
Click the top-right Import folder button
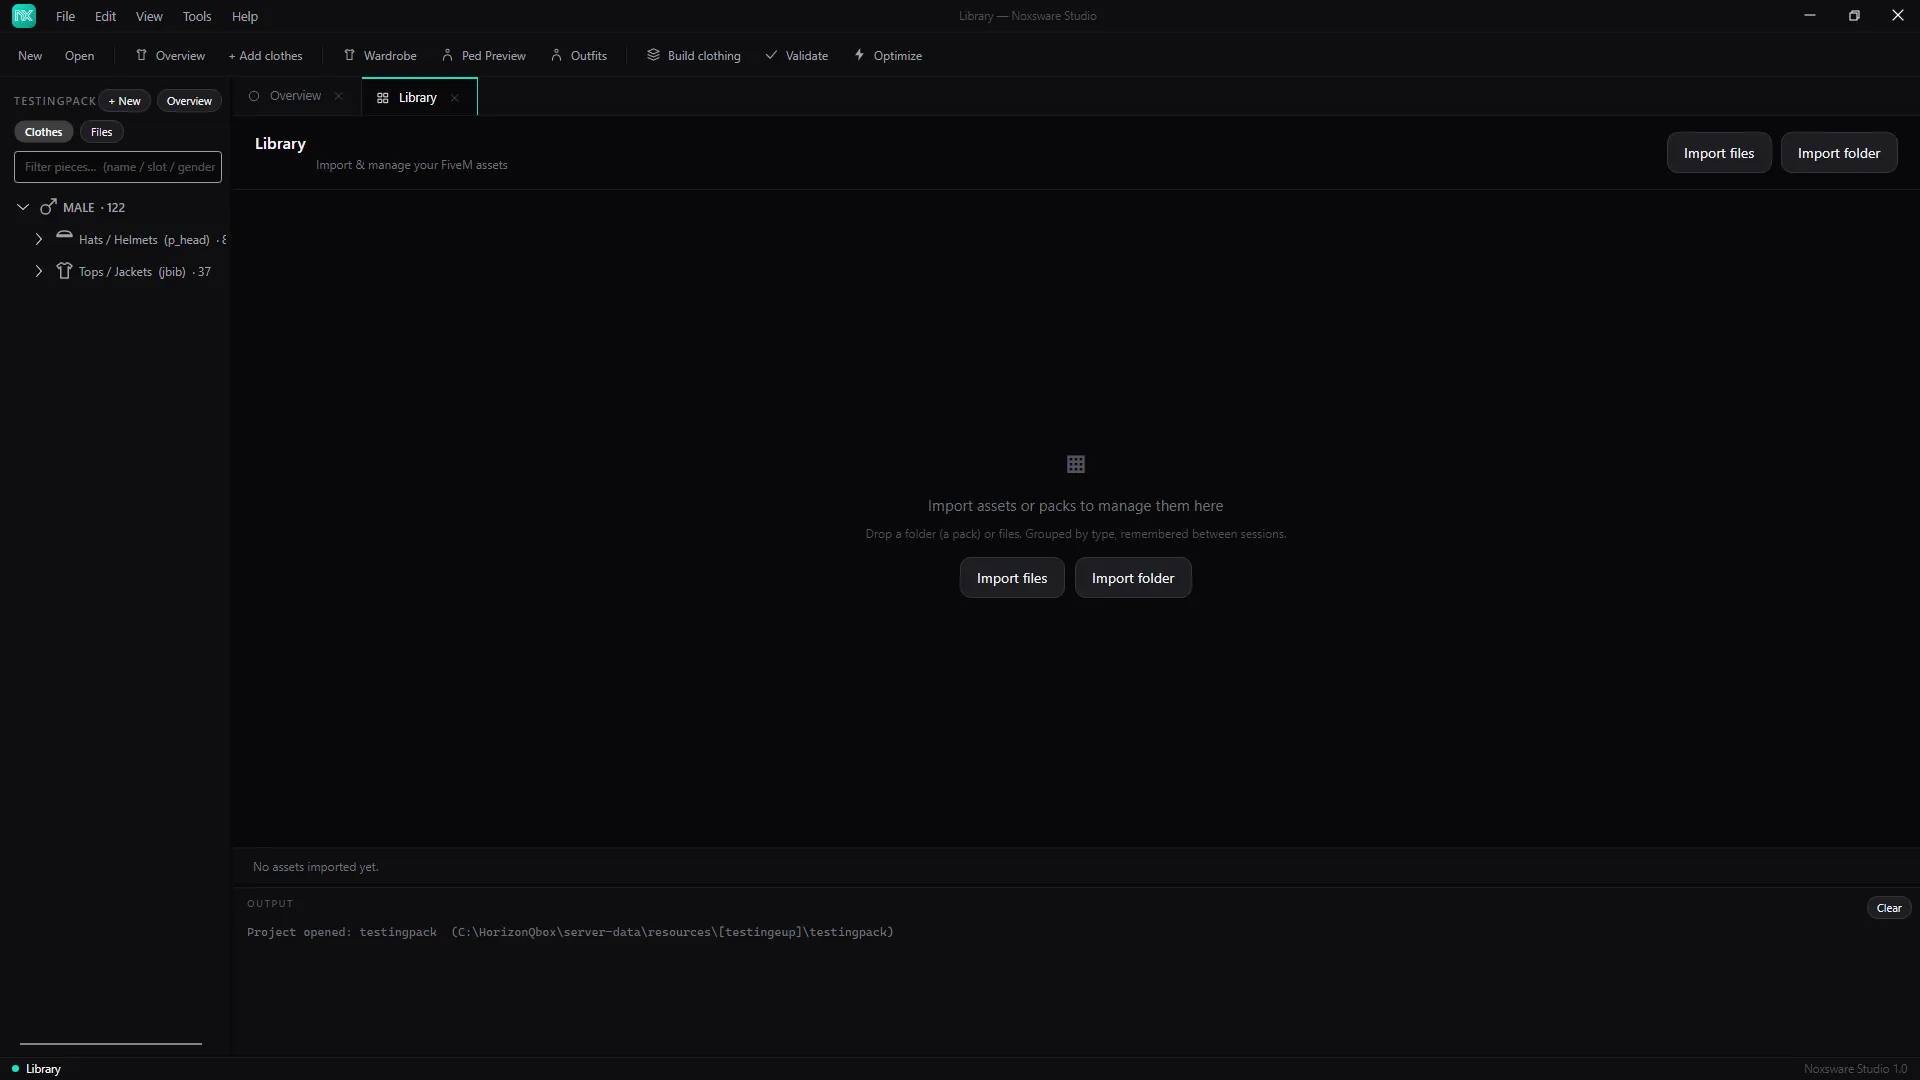[x=1838, y=153]
